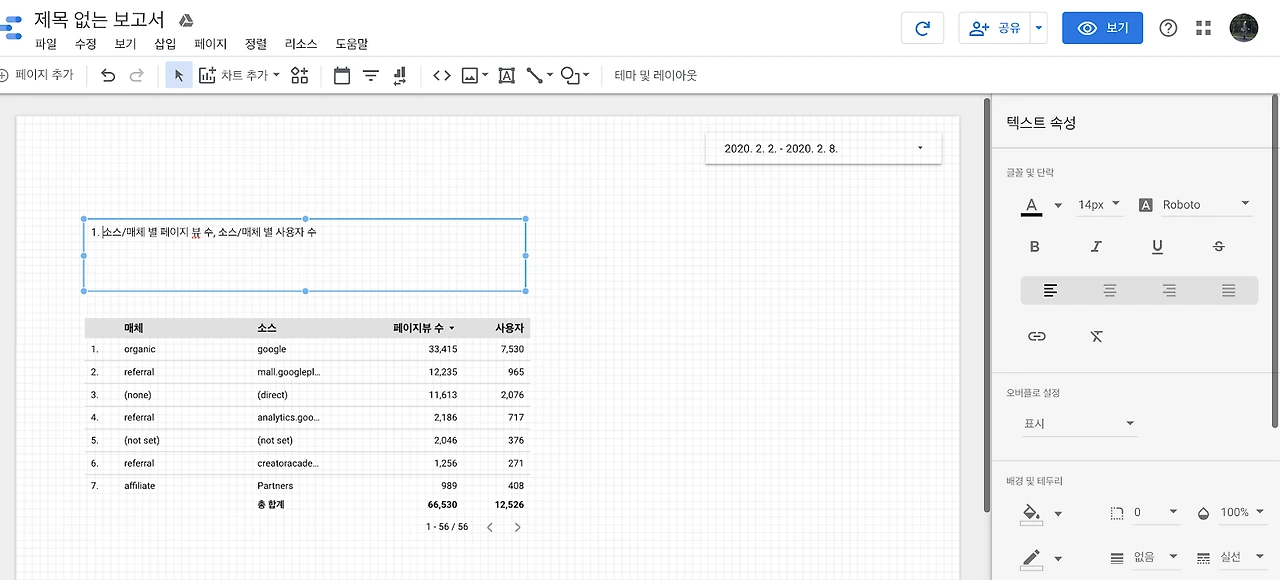Click the report title 제목 없는 보고서
1280x580 pixels.
click(99, 19)
